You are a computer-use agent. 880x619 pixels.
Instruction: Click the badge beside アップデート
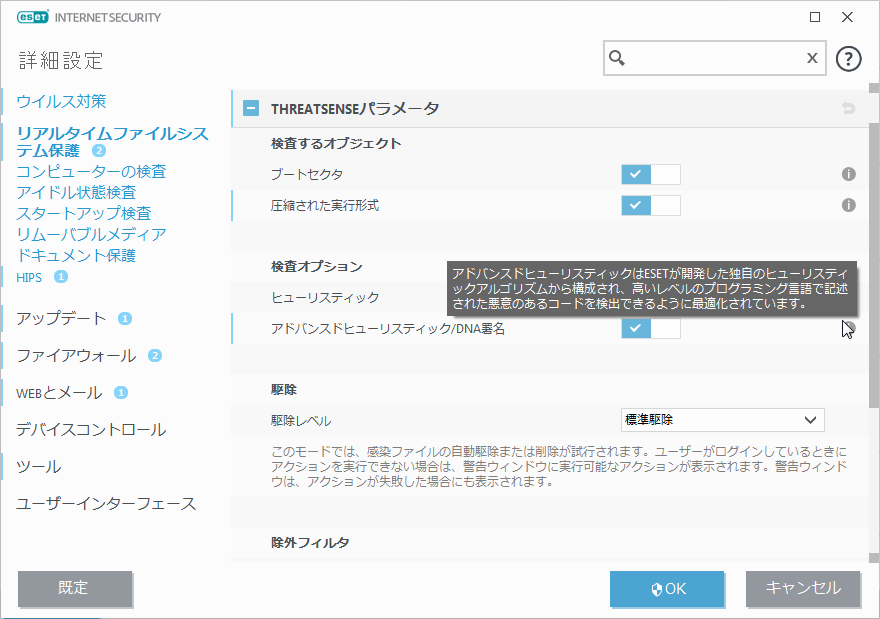click(x=125, y=318)
